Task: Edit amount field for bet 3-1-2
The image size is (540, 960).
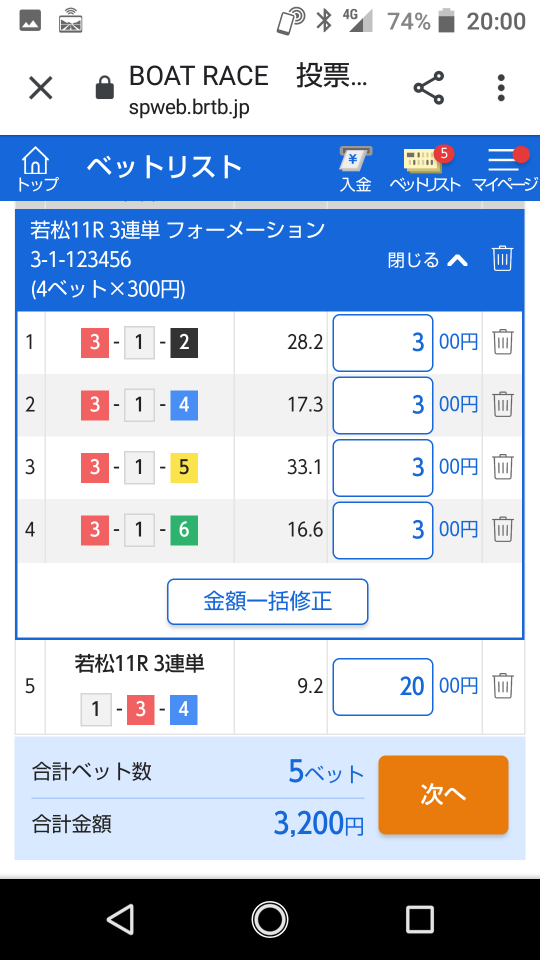Action: (x=383, y=343)
